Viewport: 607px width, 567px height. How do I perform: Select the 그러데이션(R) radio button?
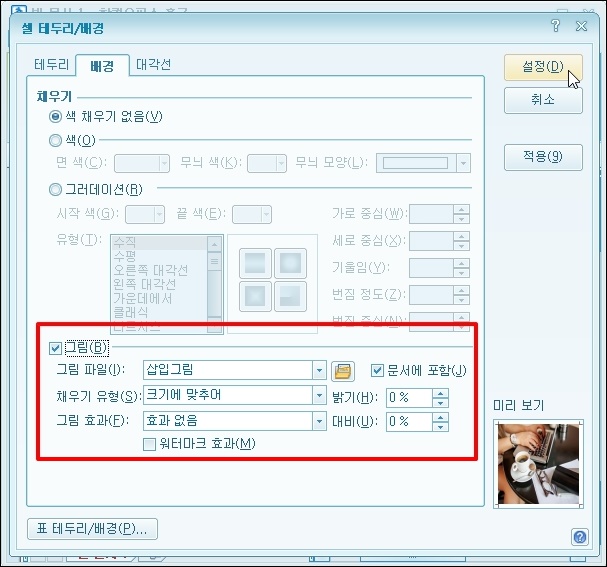tap(55, 189)
